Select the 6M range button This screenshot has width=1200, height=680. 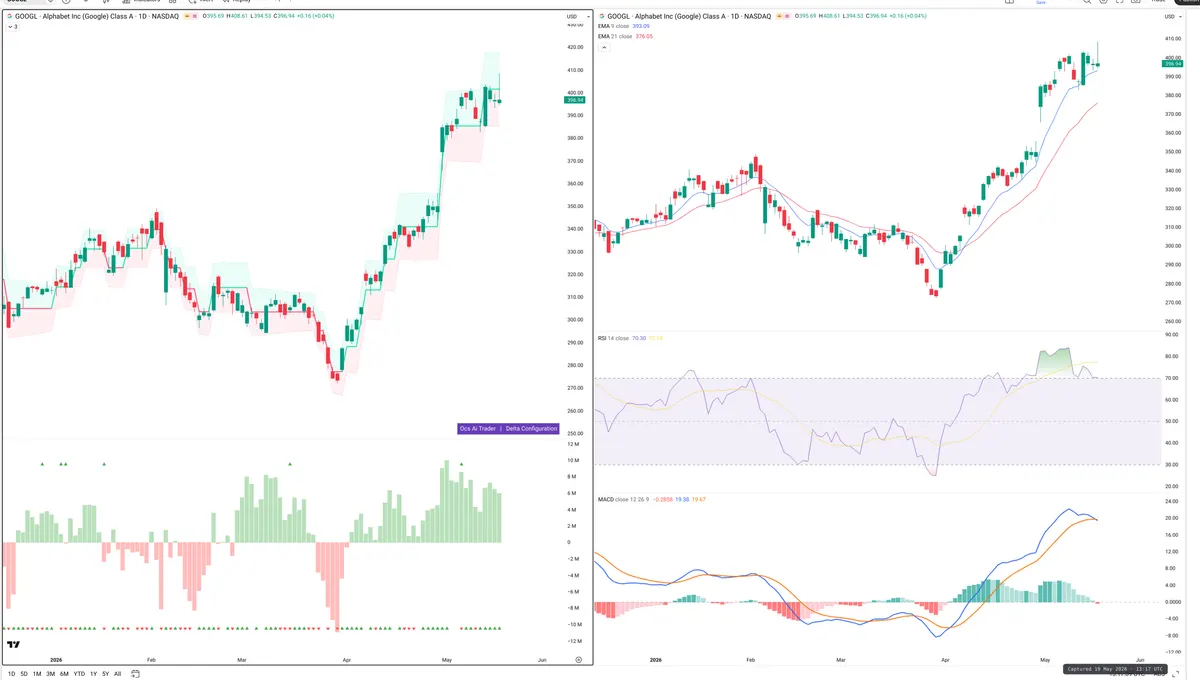tap(64, 674)
